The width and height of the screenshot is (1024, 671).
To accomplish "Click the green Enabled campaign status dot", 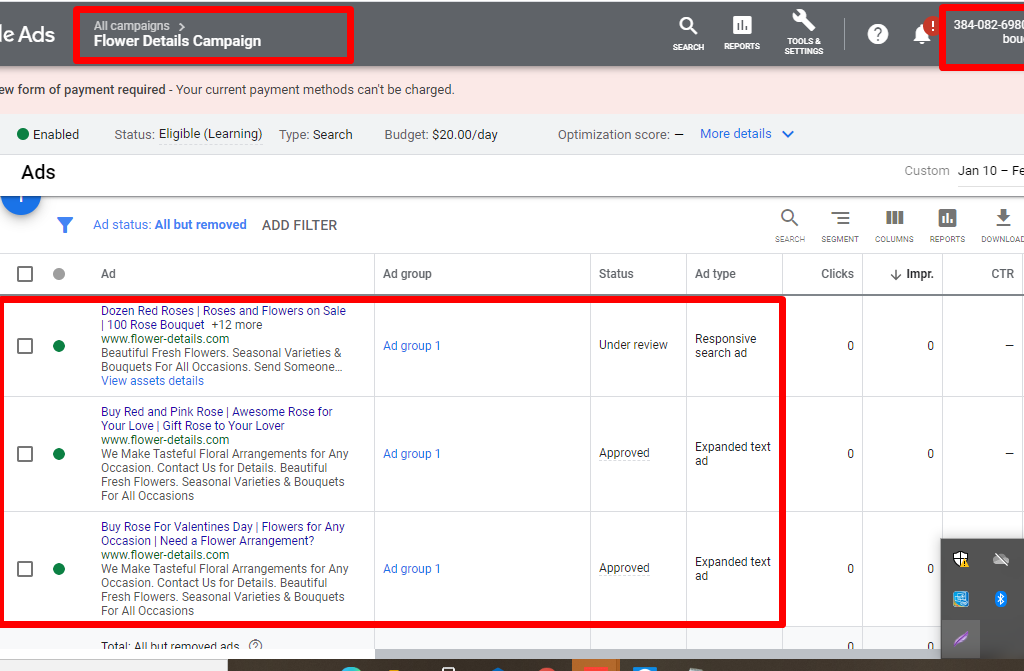I will pos(23,134).
